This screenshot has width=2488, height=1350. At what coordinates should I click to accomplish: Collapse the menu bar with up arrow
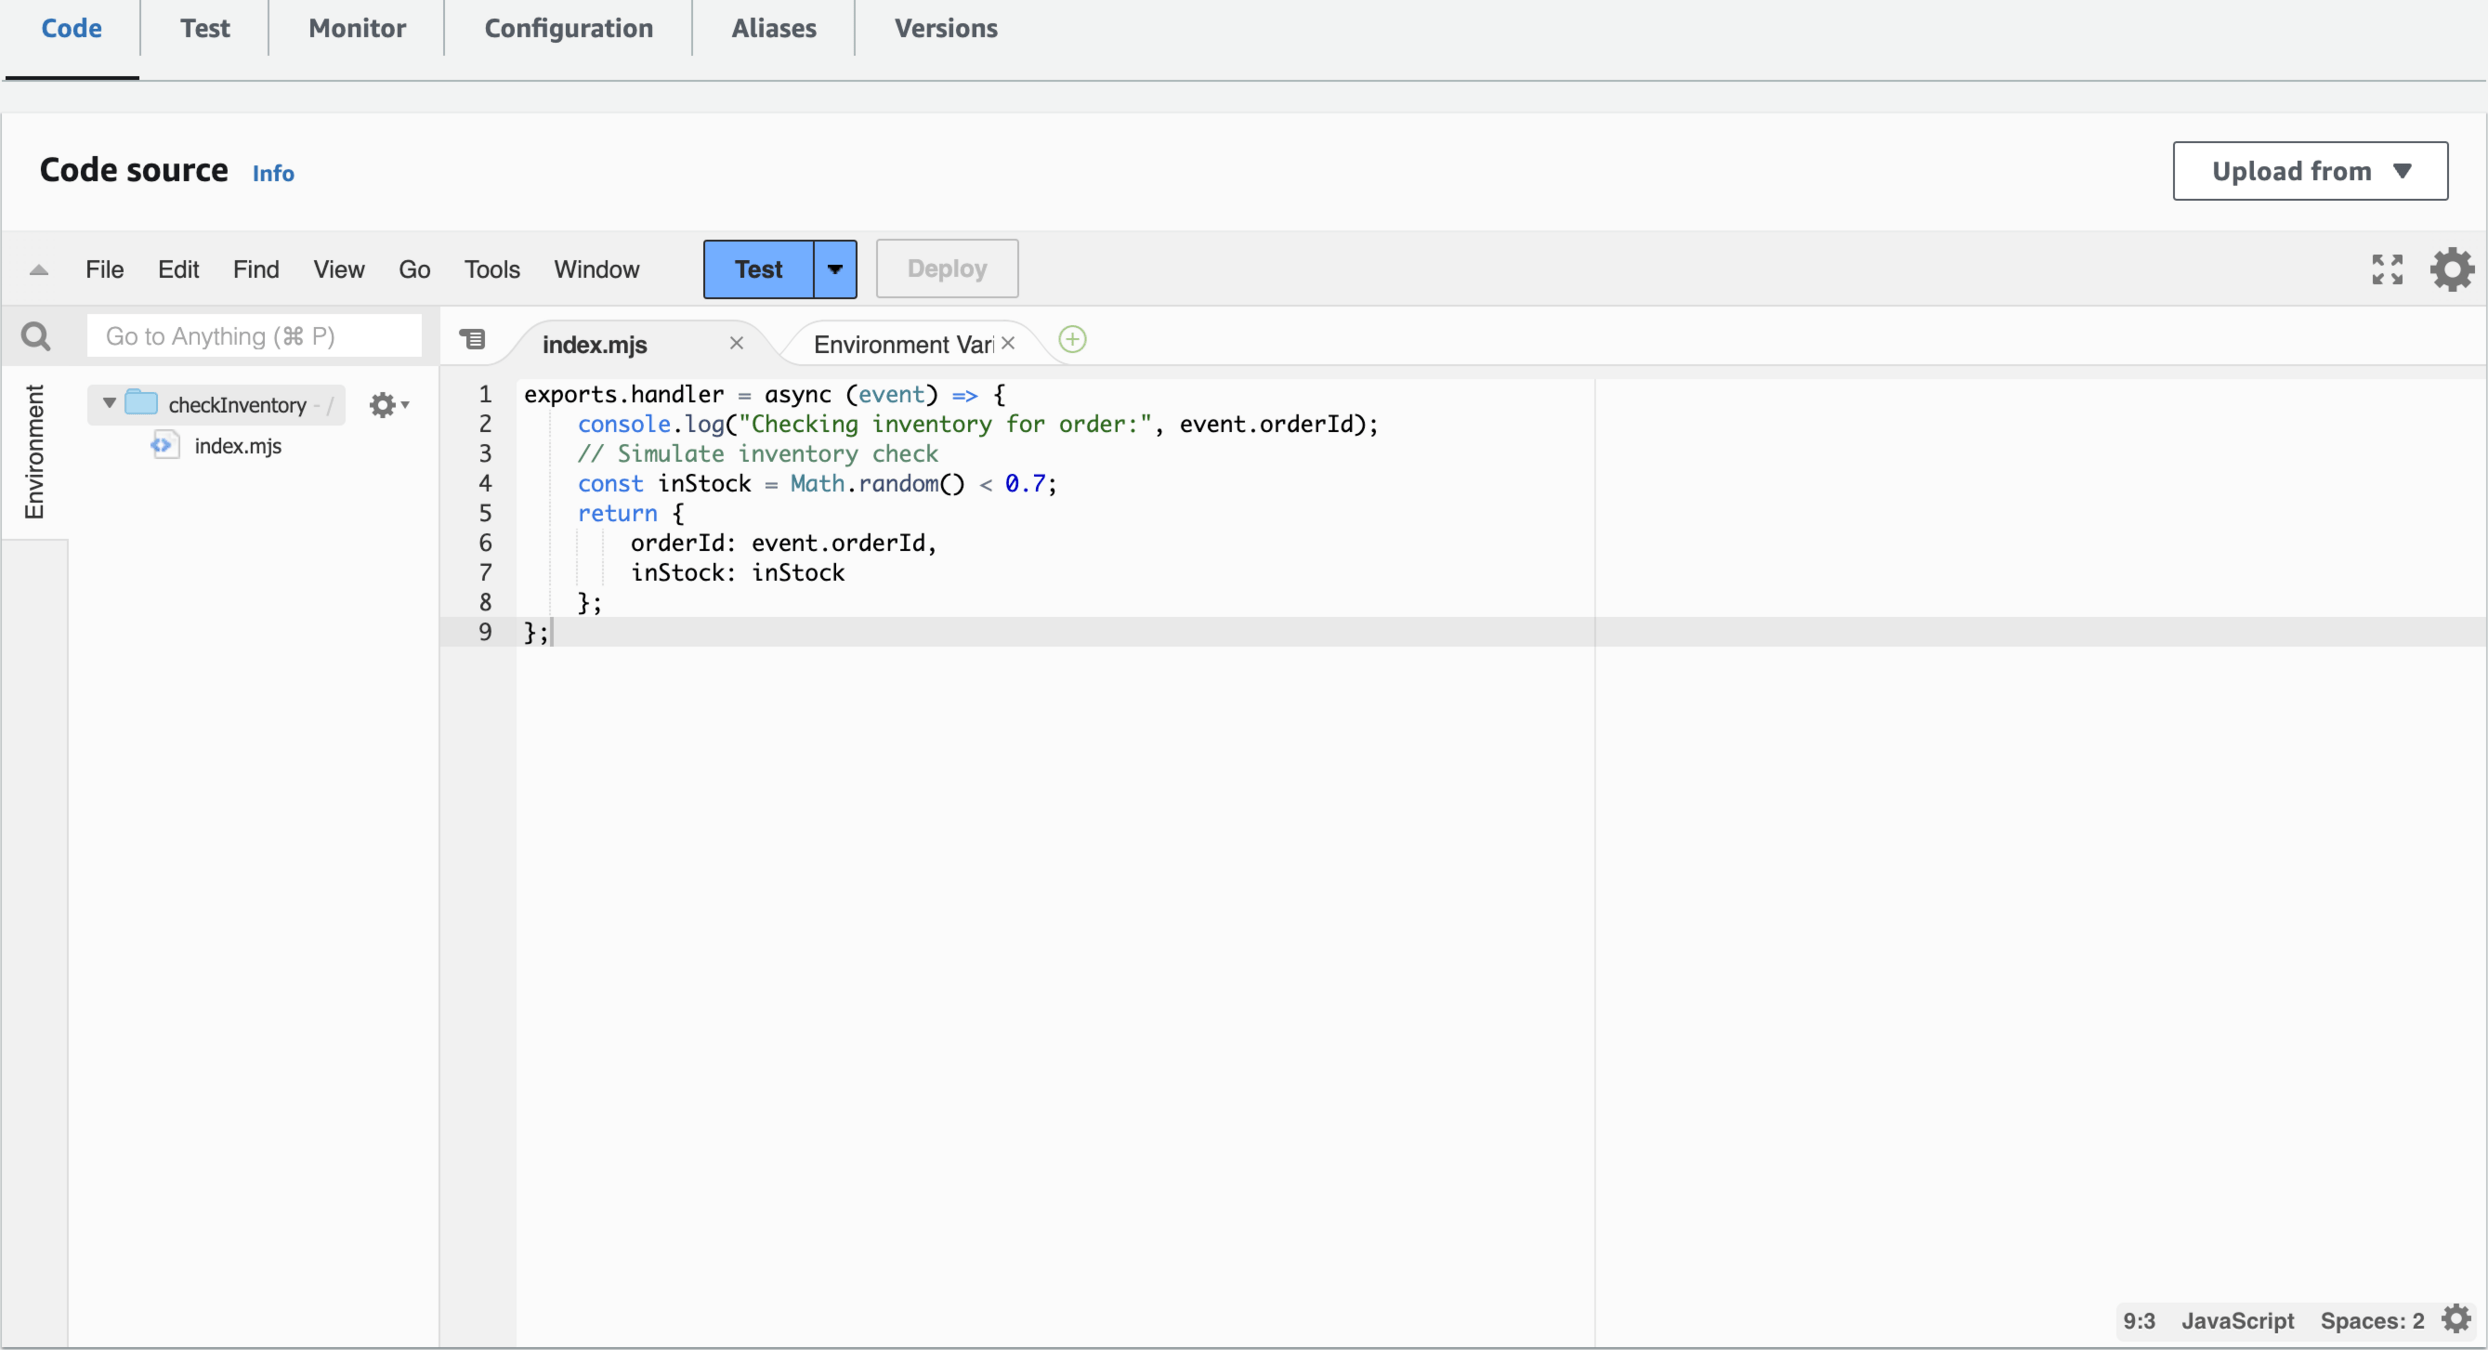click(39, 269)
